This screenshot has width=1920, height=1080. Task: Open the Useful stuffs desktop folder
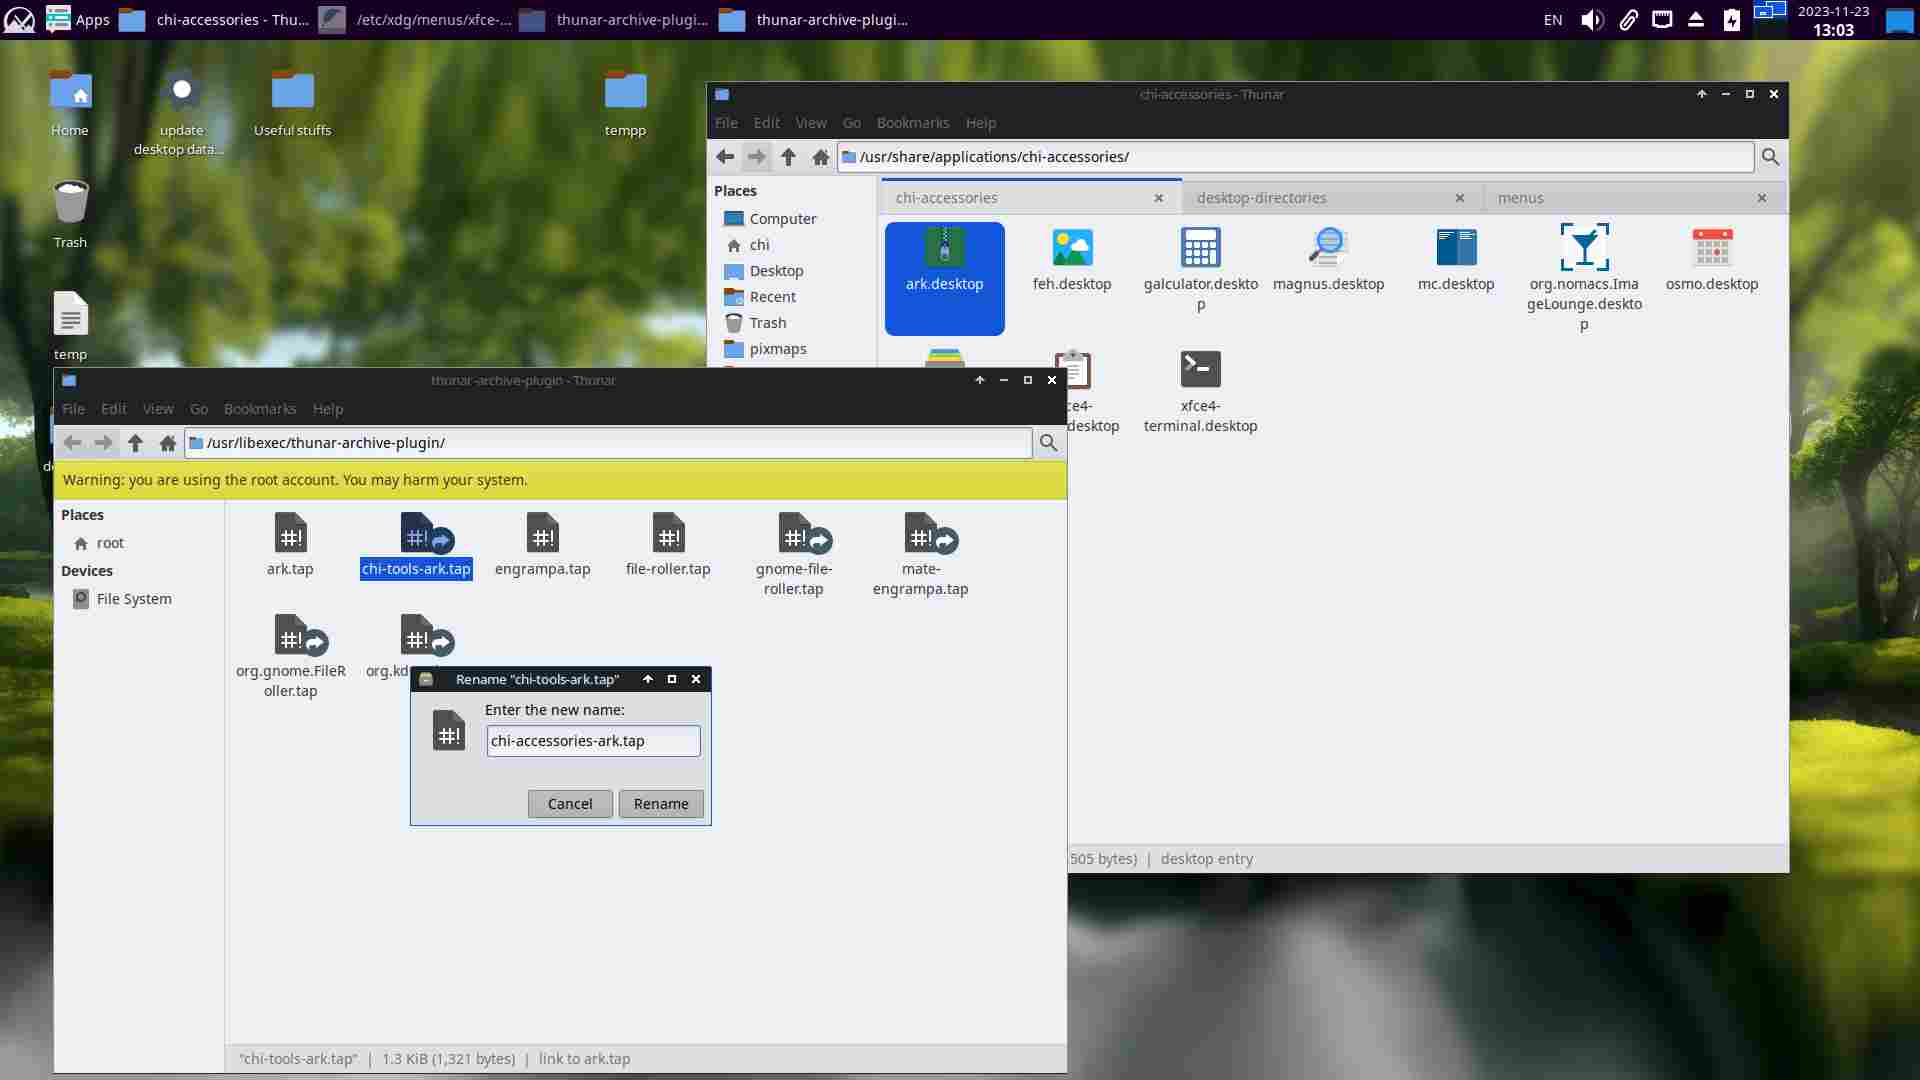click(x=292, y=92)
